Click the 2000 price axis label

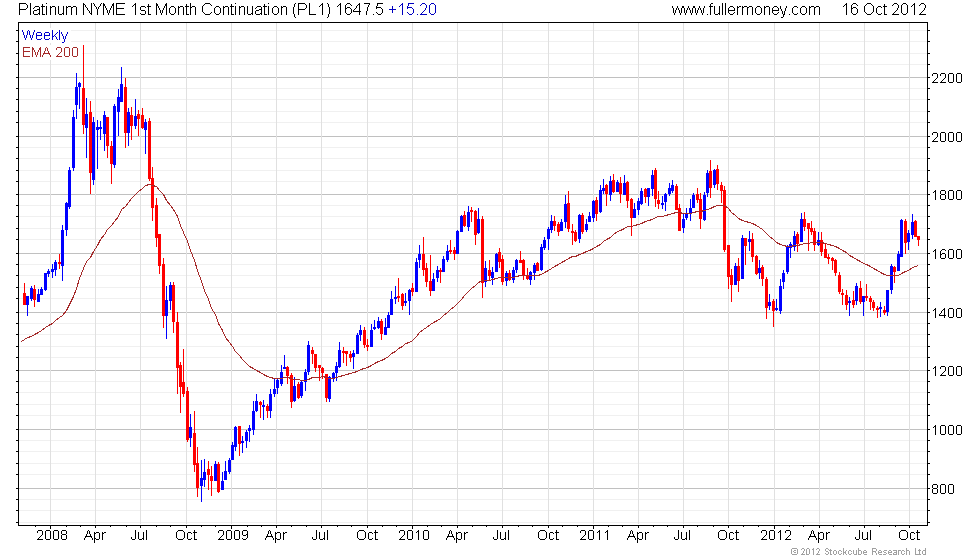pos(946,138)
